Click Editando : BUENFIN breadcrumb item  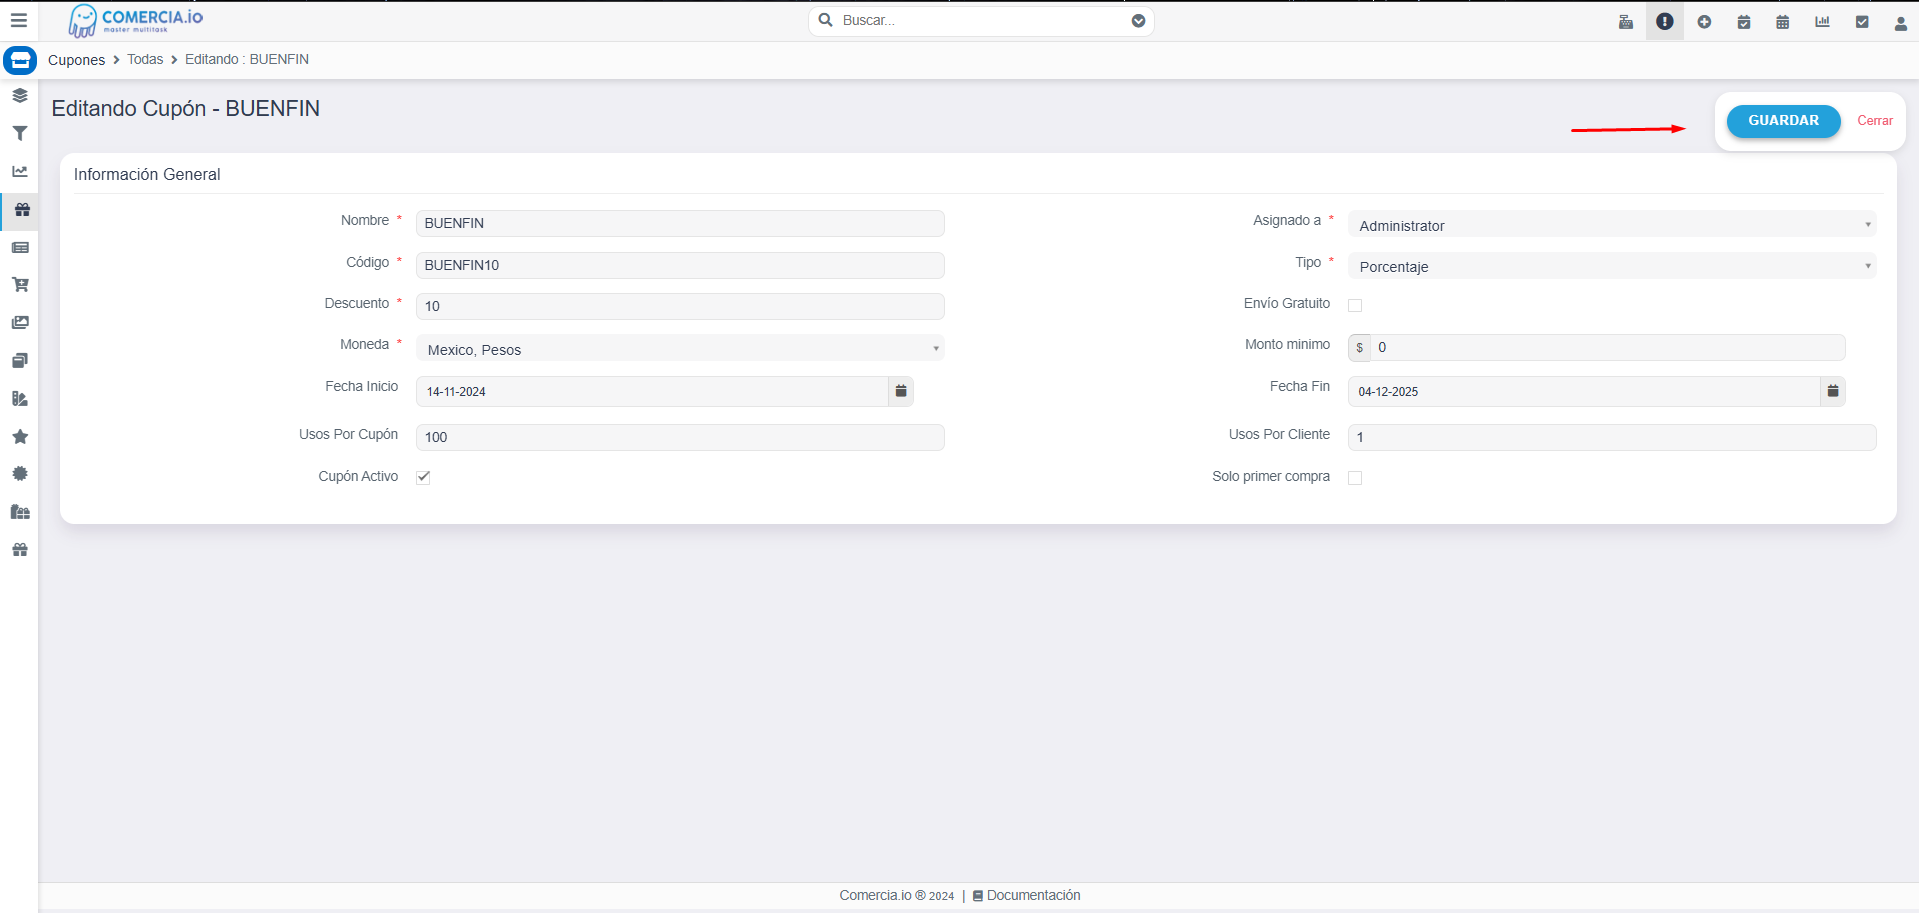[247, 60]
